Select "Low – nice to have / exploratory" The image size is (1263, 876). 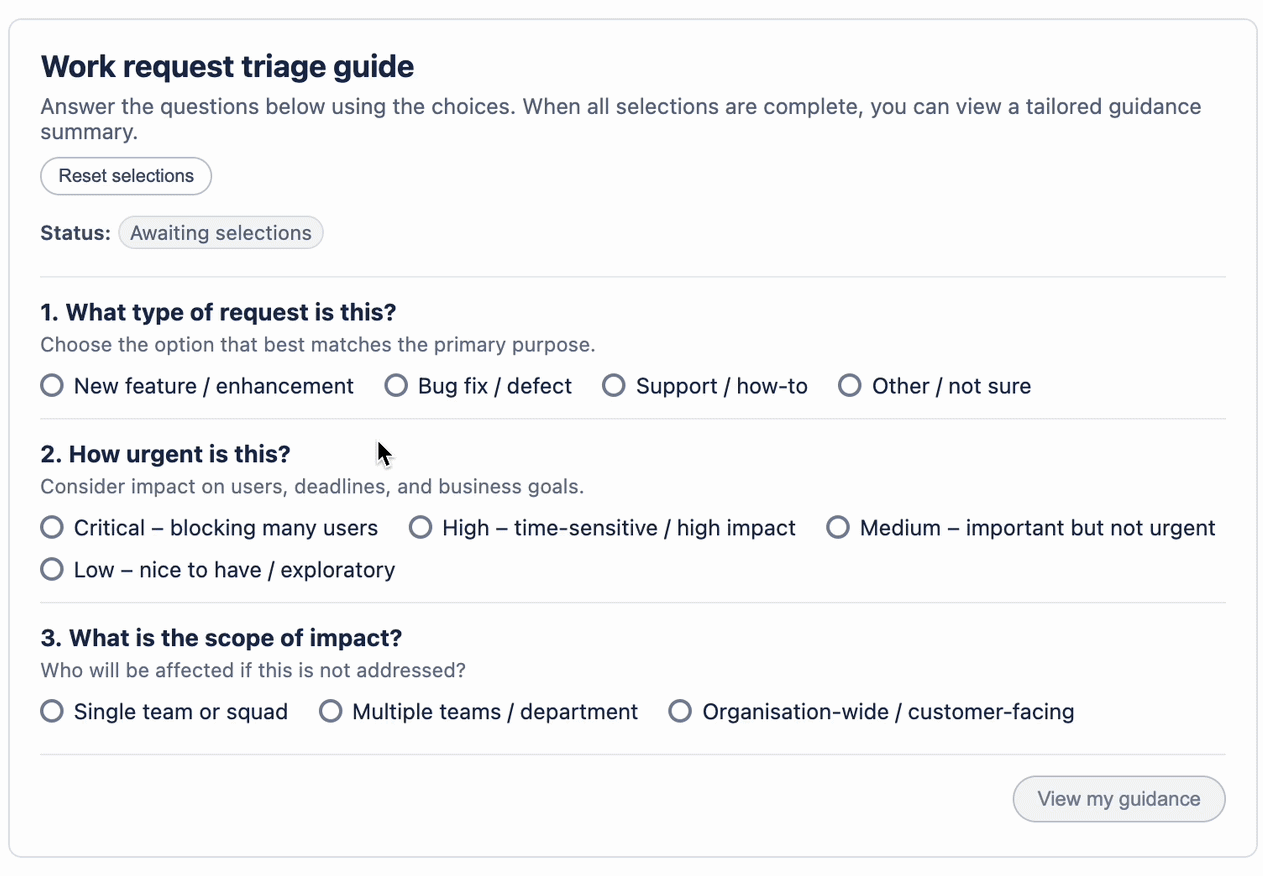(x=51, y=569)
